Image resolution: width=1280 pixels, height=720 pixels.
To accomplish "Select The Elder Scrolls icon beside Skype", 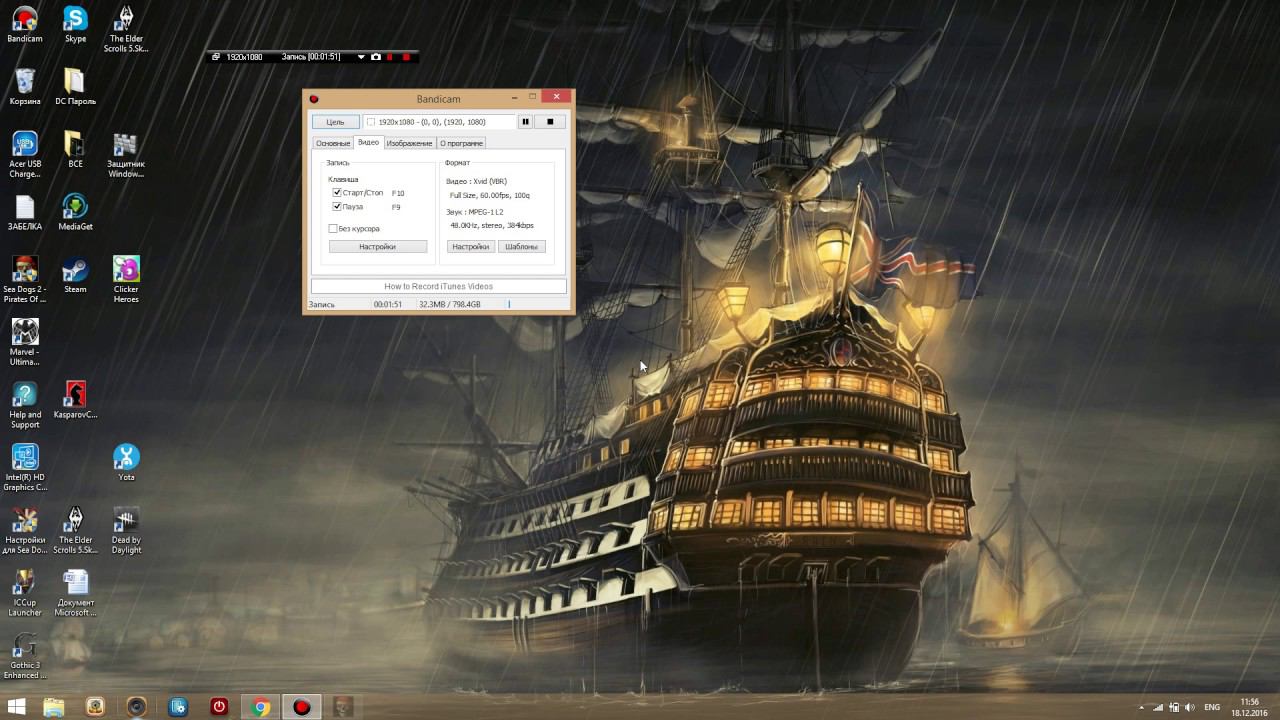I will point(127,29).
